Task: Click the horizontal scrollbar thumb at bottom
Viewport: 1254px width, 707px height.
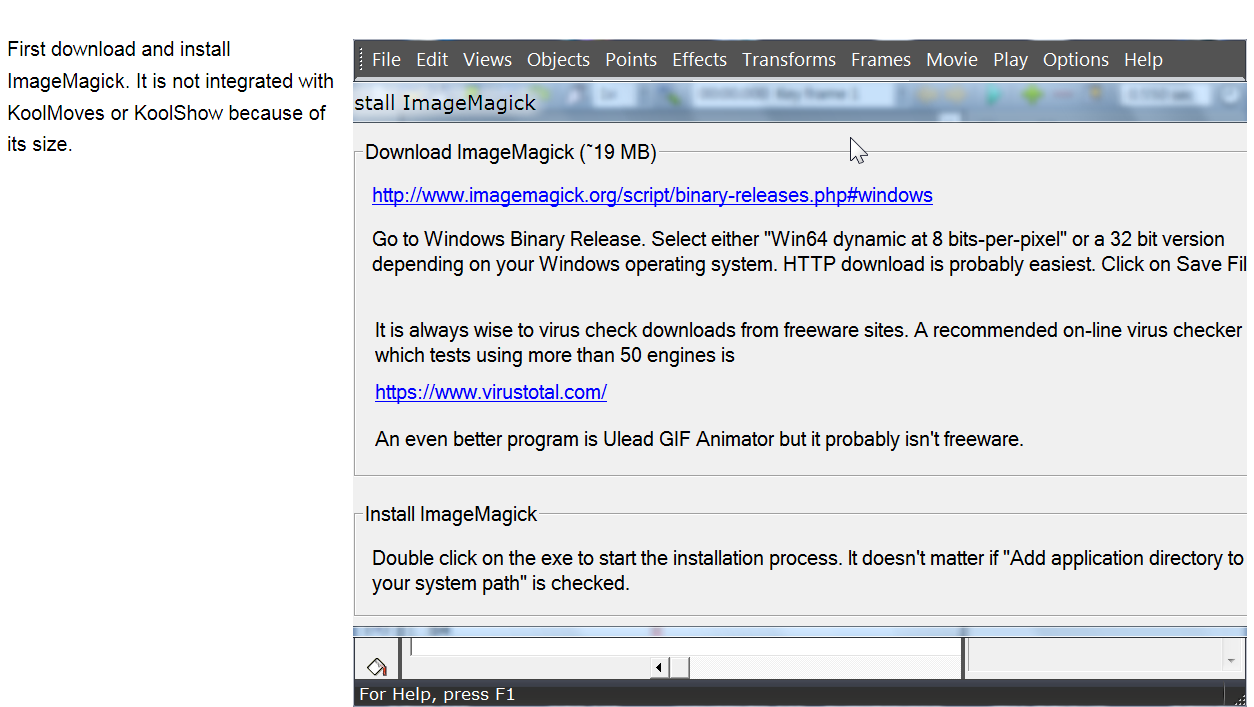Action: 679,667
